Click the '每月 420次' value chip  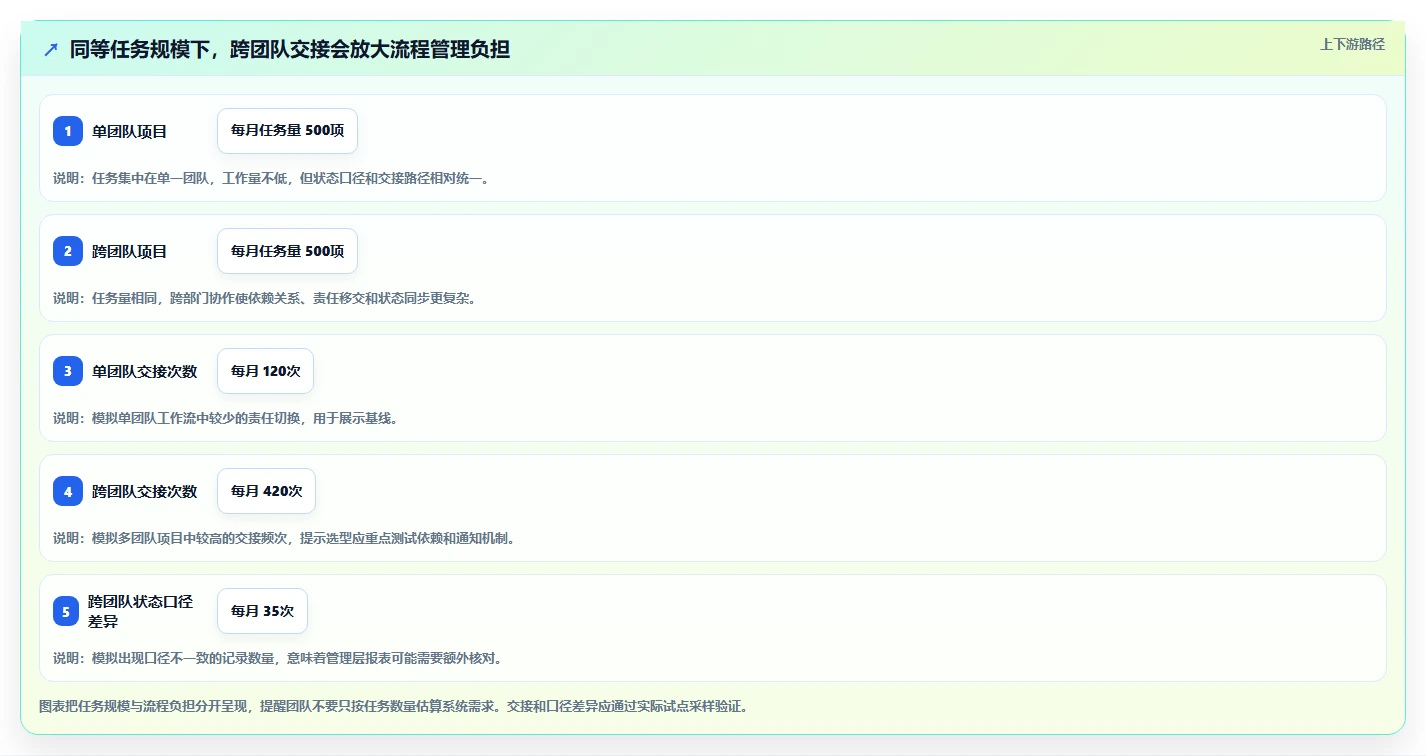pos(266,491)
